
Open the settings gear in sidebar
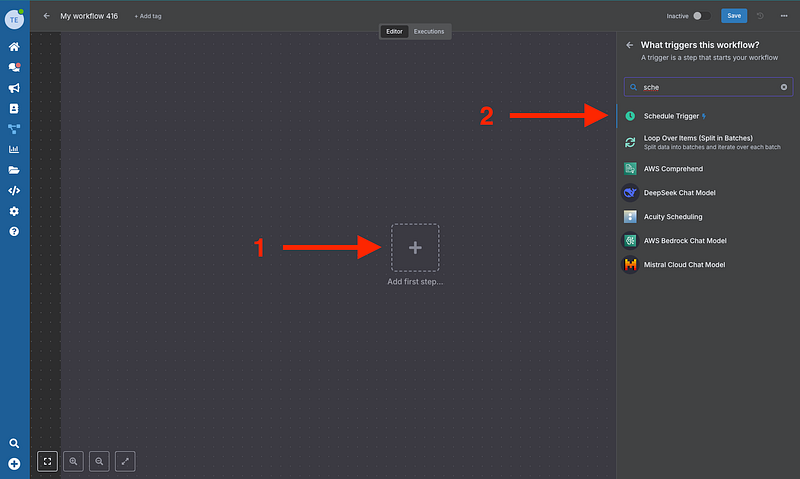[x=14, y=211]
